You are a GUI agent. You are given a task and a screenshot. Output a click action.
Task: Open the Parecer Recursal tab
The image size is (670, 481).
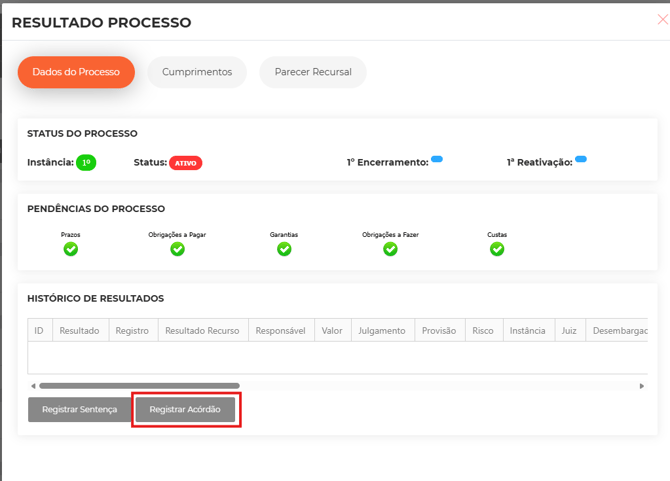[x=313, y=72]
